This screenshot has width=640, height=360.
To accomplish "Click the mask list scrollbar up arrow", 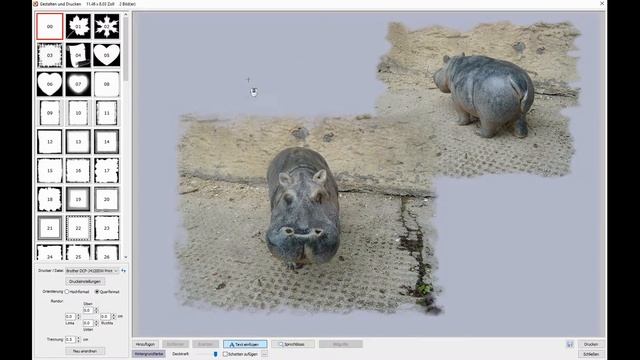I will (x=125, y=15).
